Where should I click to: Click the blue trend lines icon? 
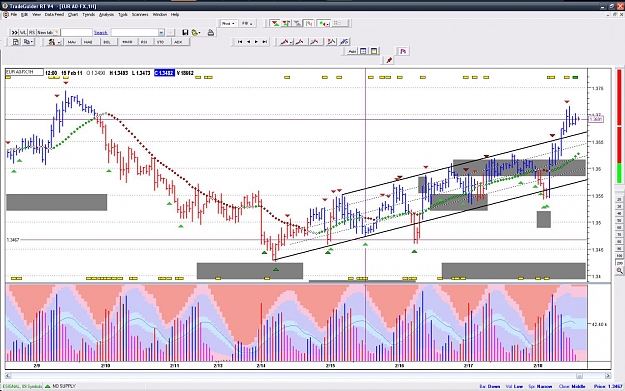pyautogui.click(x=344, y=42)
